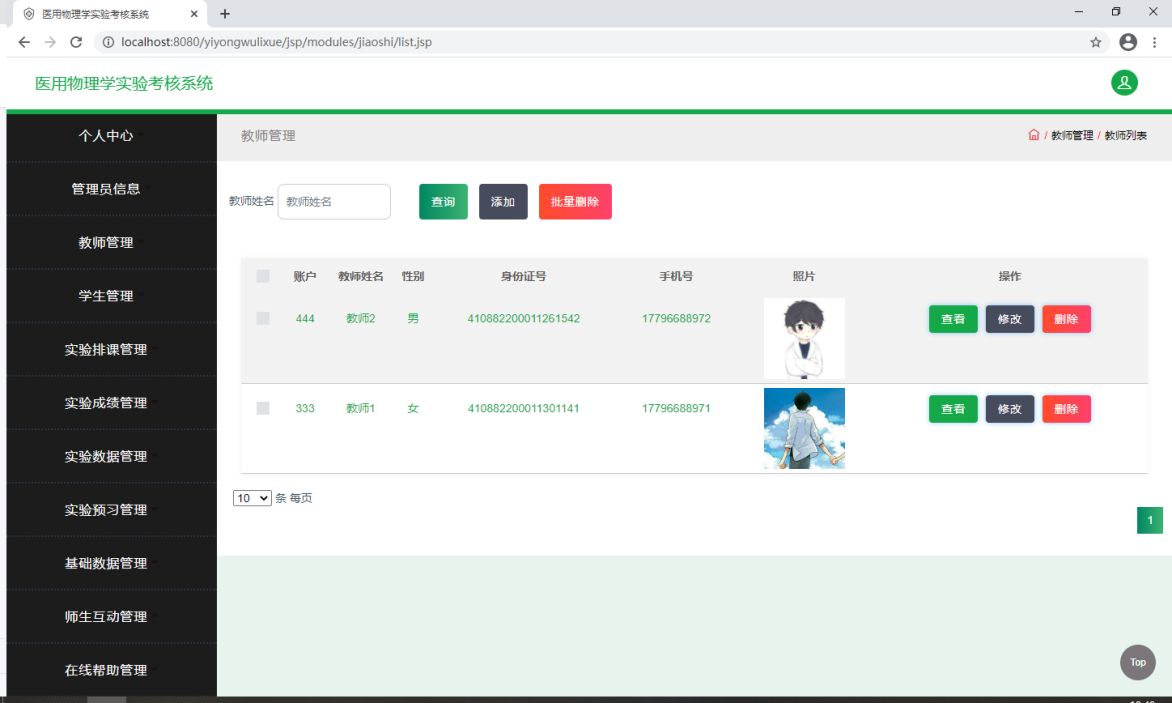Click account number 333 cell
The width and height of the screenshot is (1172, 703).
pyautogui.click(x=305, y=408)
